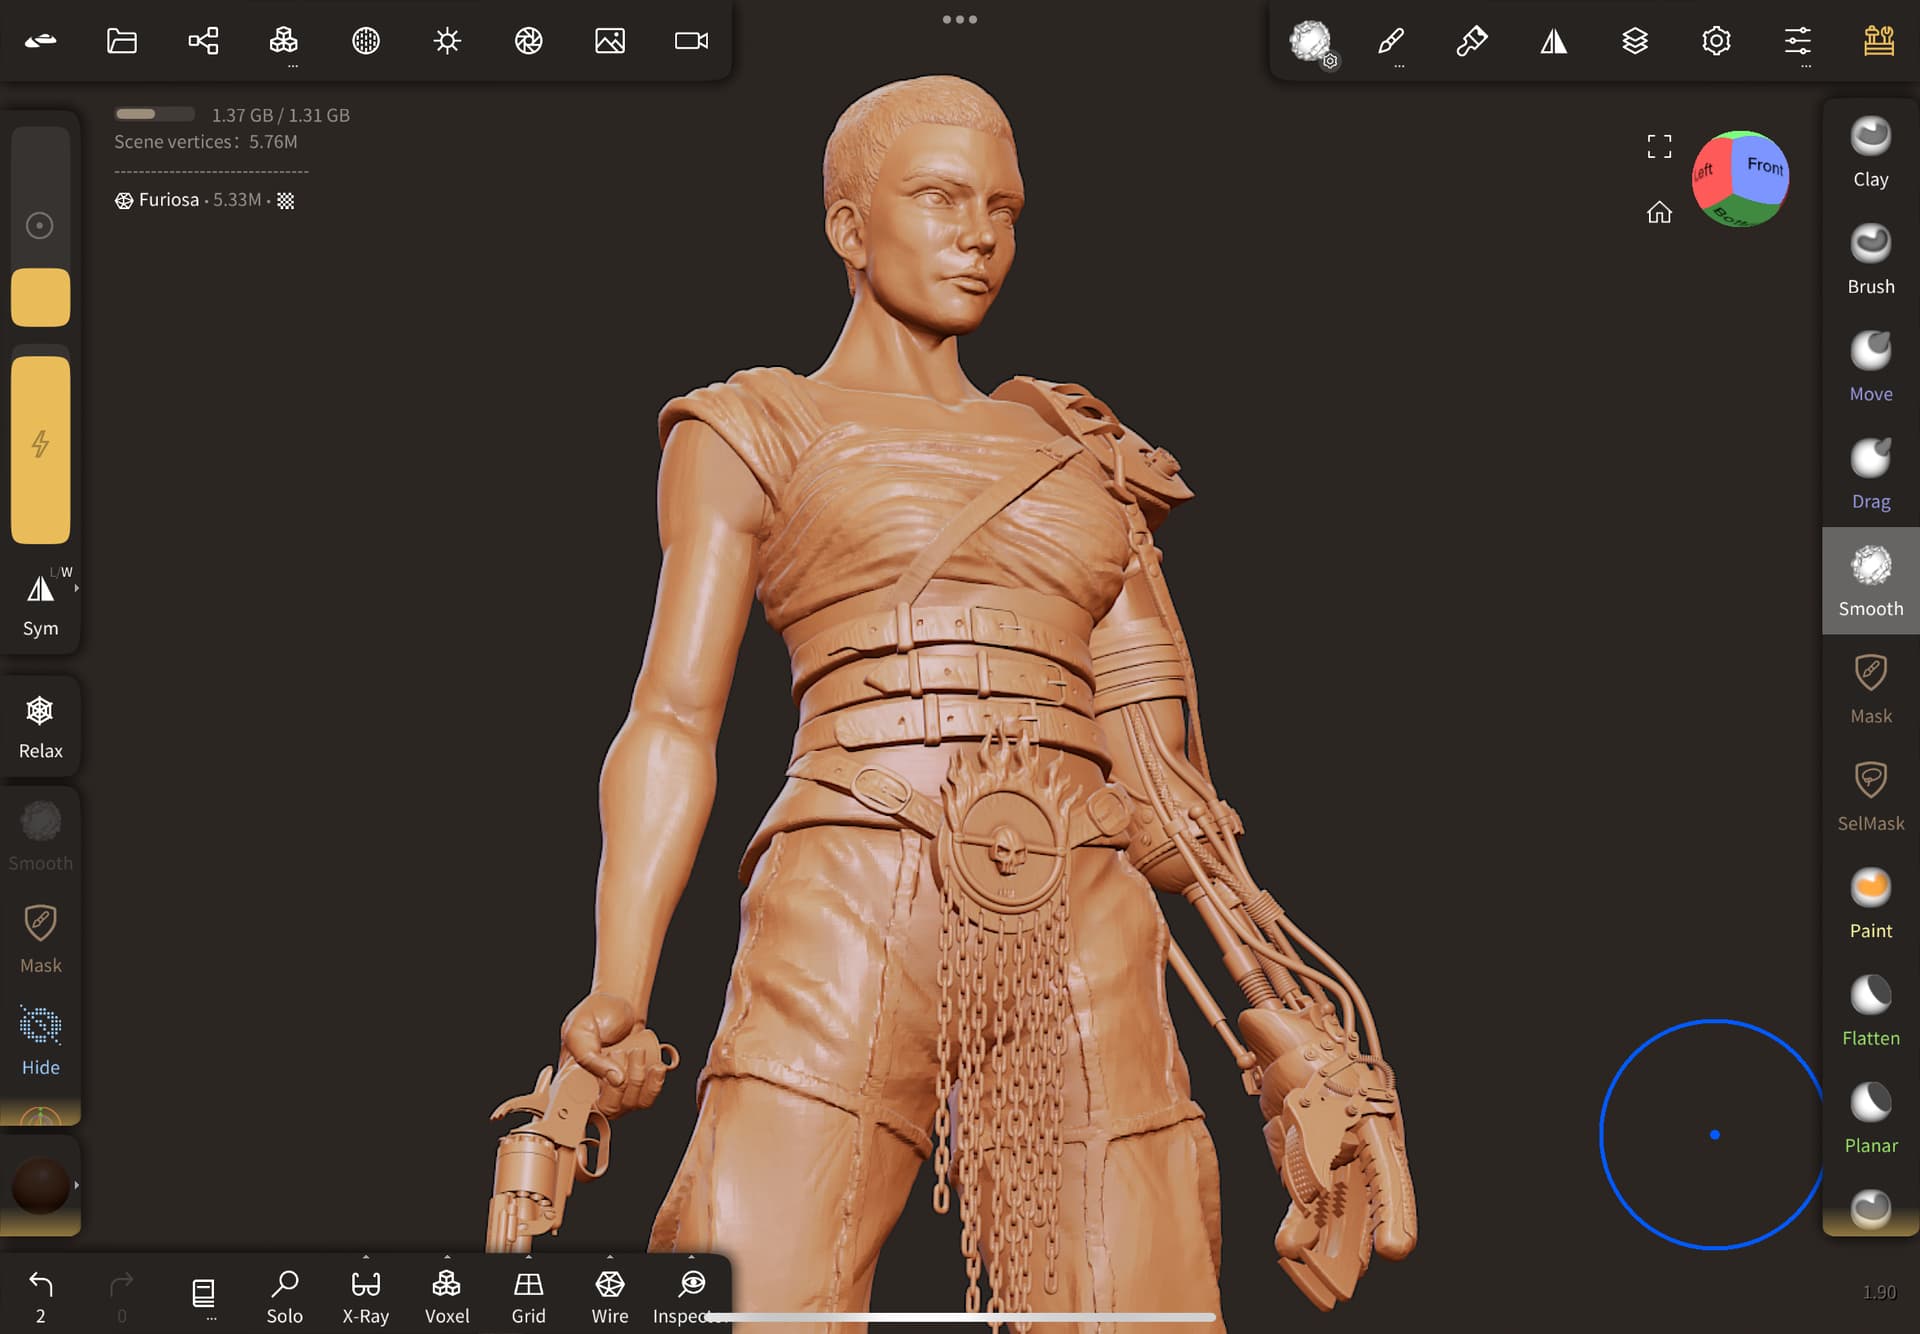Select the Furiosa object label
Image resolution: width=1920 pixels, height=1334 pixels.
pyautogui.click(x=169, y=200)
